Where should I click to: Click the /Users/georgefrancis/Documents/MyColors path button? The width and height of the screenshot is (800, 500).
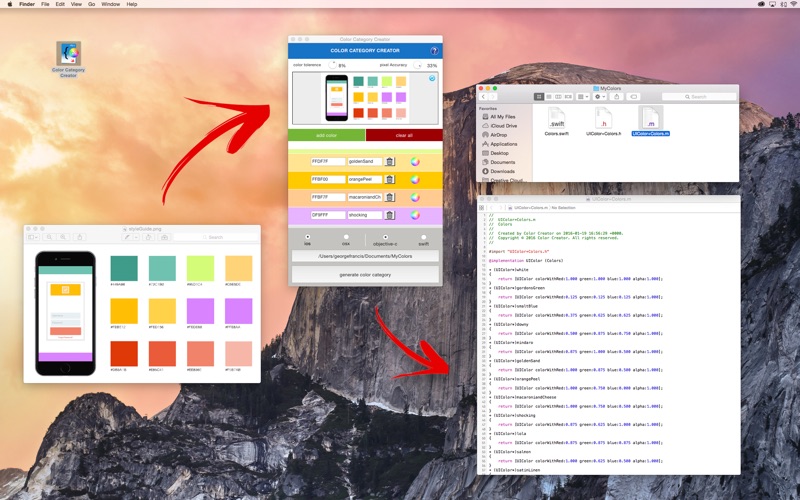[365, 256]
